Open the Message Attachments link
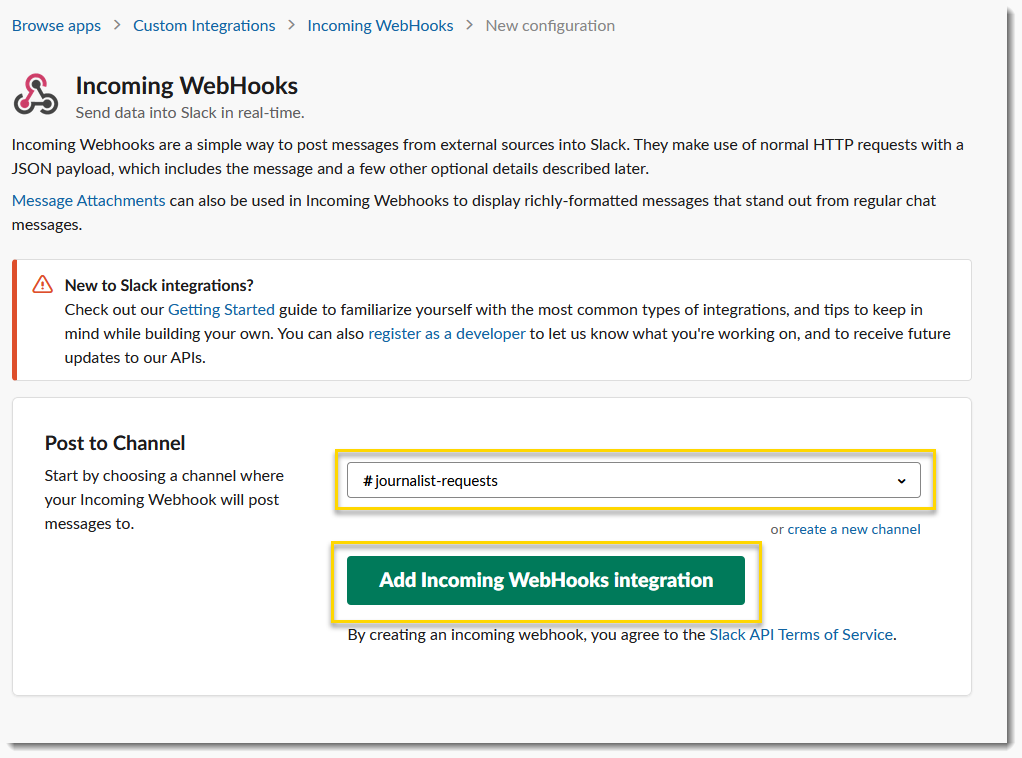This screenshot has height=758, width=1022. [89, 200]
